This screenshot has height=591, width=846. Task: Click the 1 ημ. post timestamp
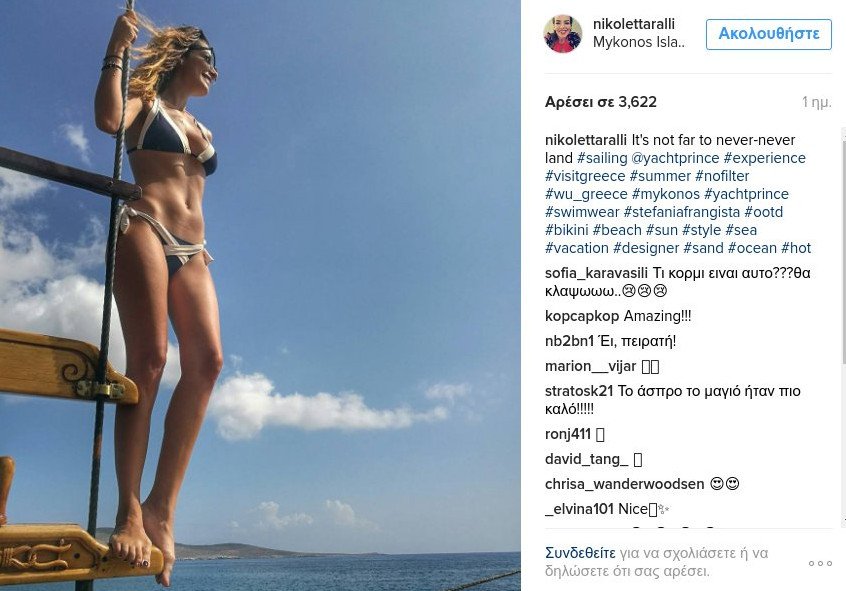816,101
